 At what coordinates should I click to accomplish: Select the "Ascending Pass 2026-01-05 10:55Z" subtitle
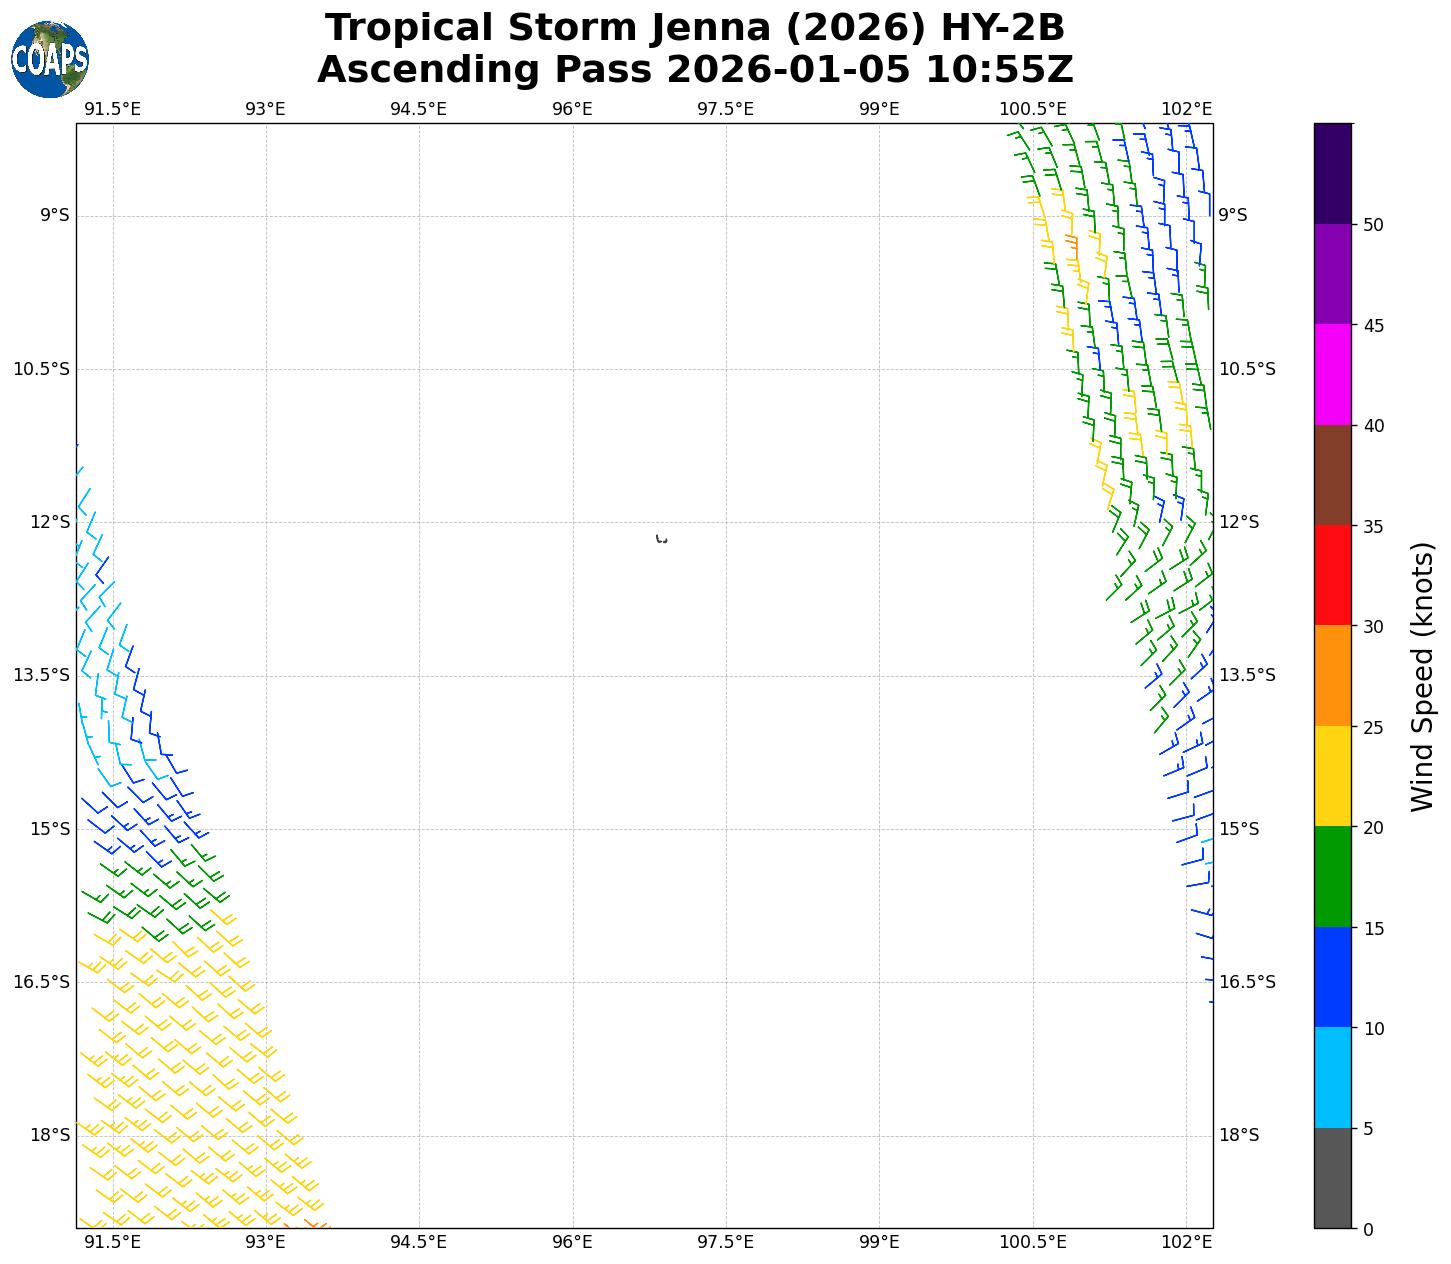(695, 70)
